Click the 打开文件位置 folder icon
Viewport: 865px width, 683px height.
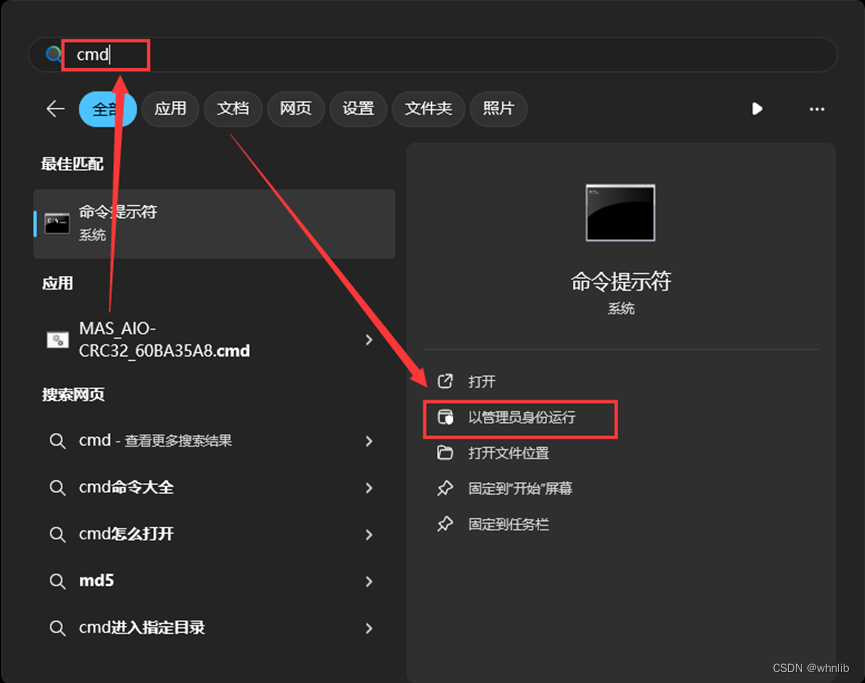coord(445,453)
